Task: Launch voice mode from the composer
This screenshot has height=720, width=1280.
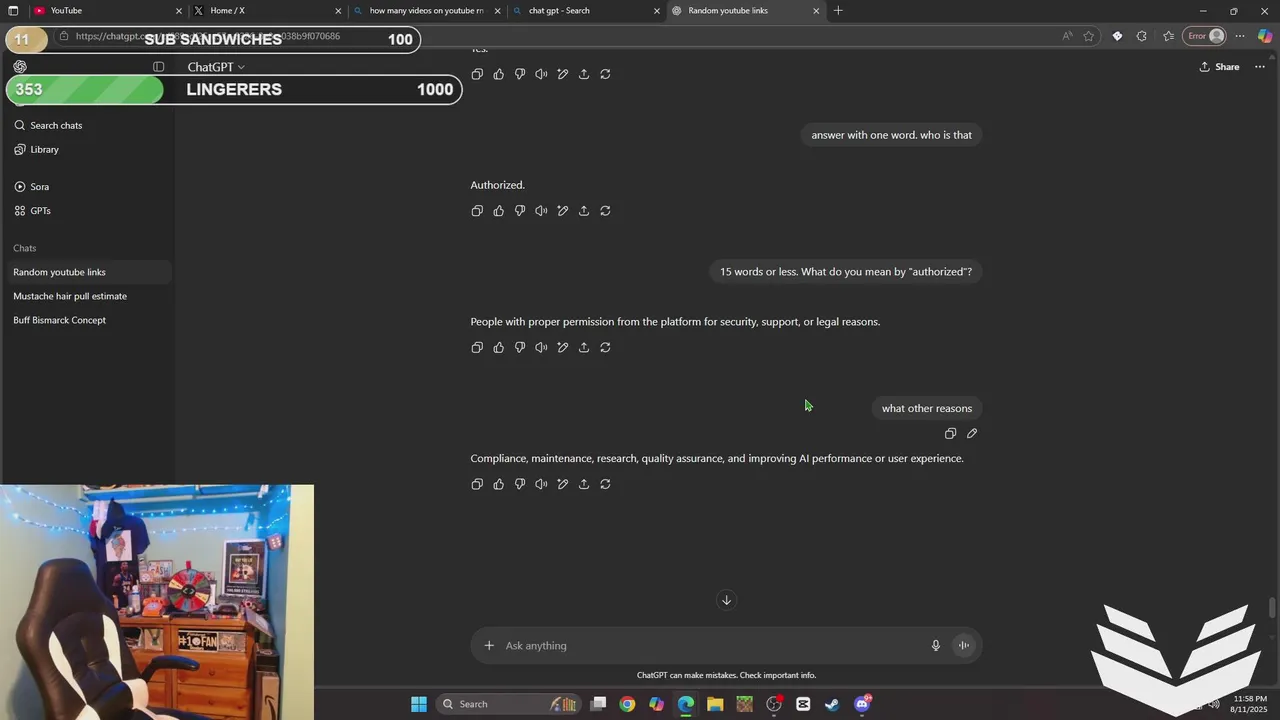Action: 964,646
